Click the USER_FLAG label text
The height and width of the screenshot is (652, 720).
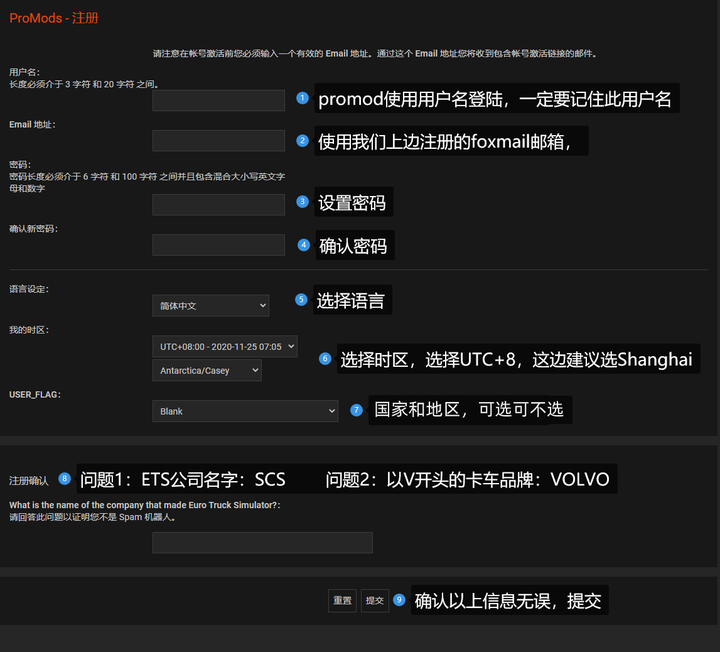pos(35,394)
